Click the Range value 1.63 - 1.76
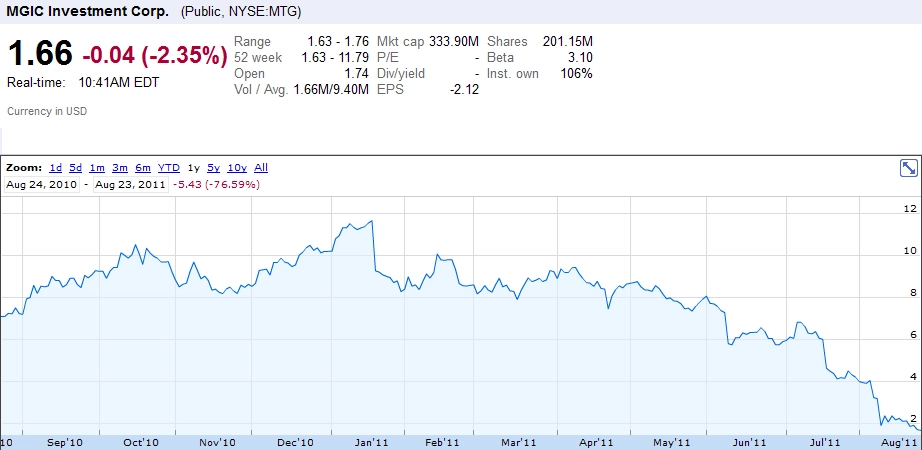The height and width of the screenshot is (450, 922). coord(338,42)
